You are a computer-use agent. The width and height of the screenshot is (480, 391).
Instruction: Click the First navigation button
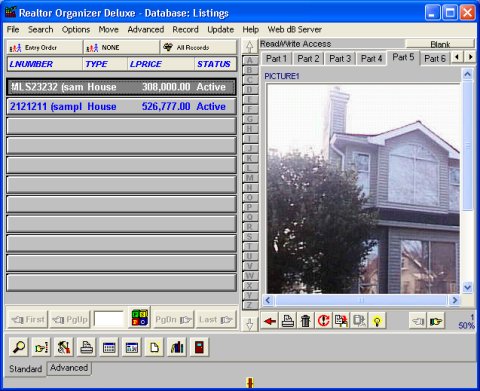click(x=28, y=320)
